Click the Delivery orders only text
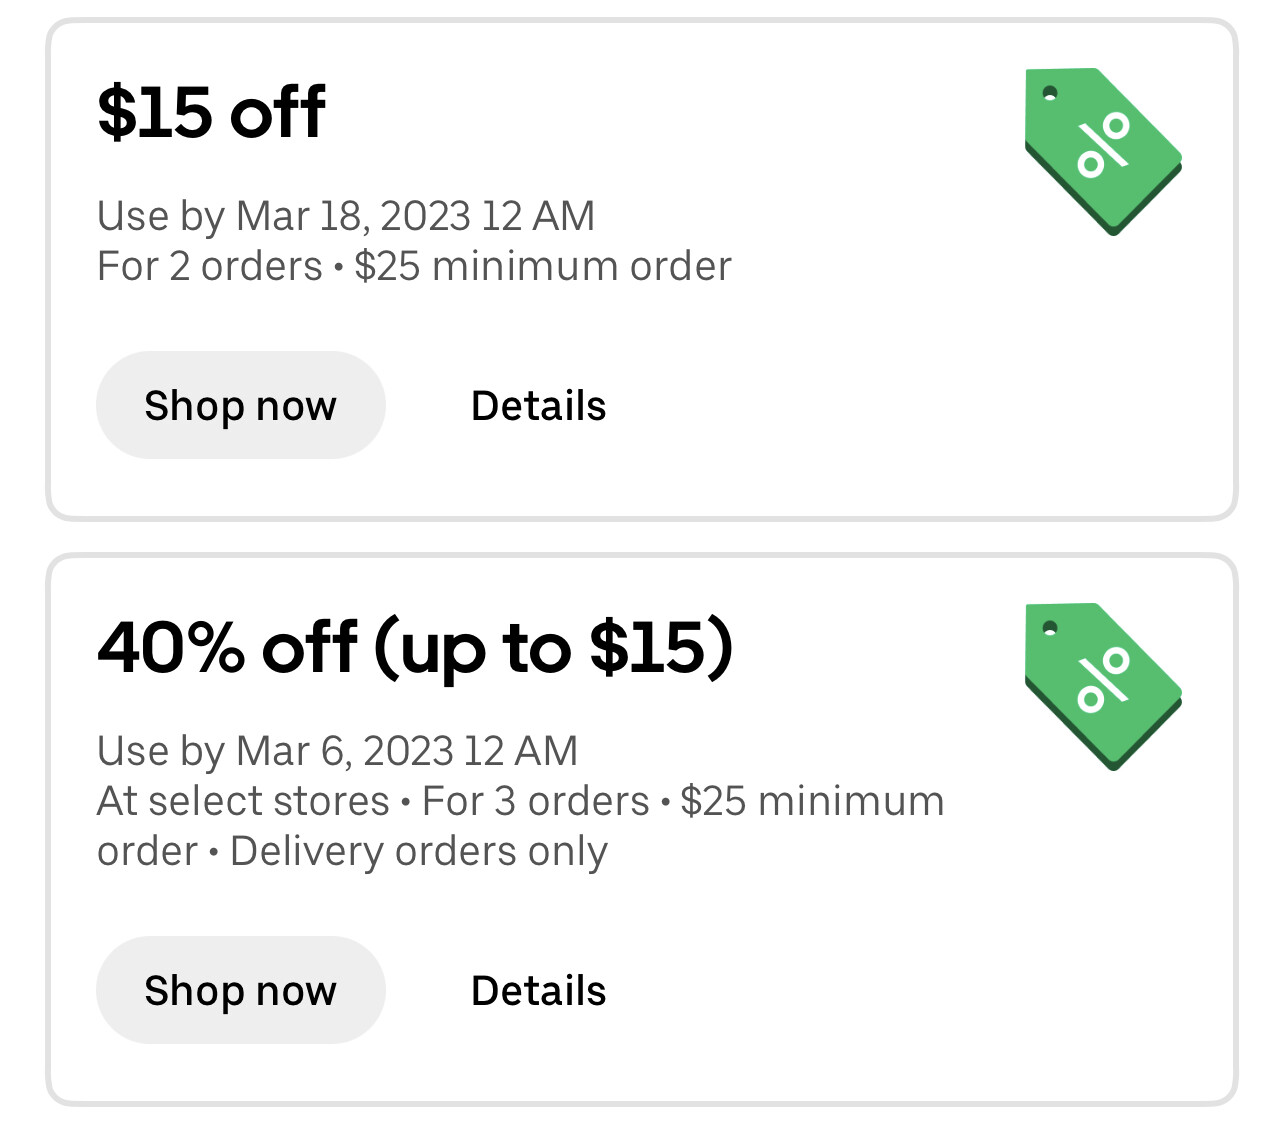This screenshot has height=1121, width=1284. coord(417,851)
